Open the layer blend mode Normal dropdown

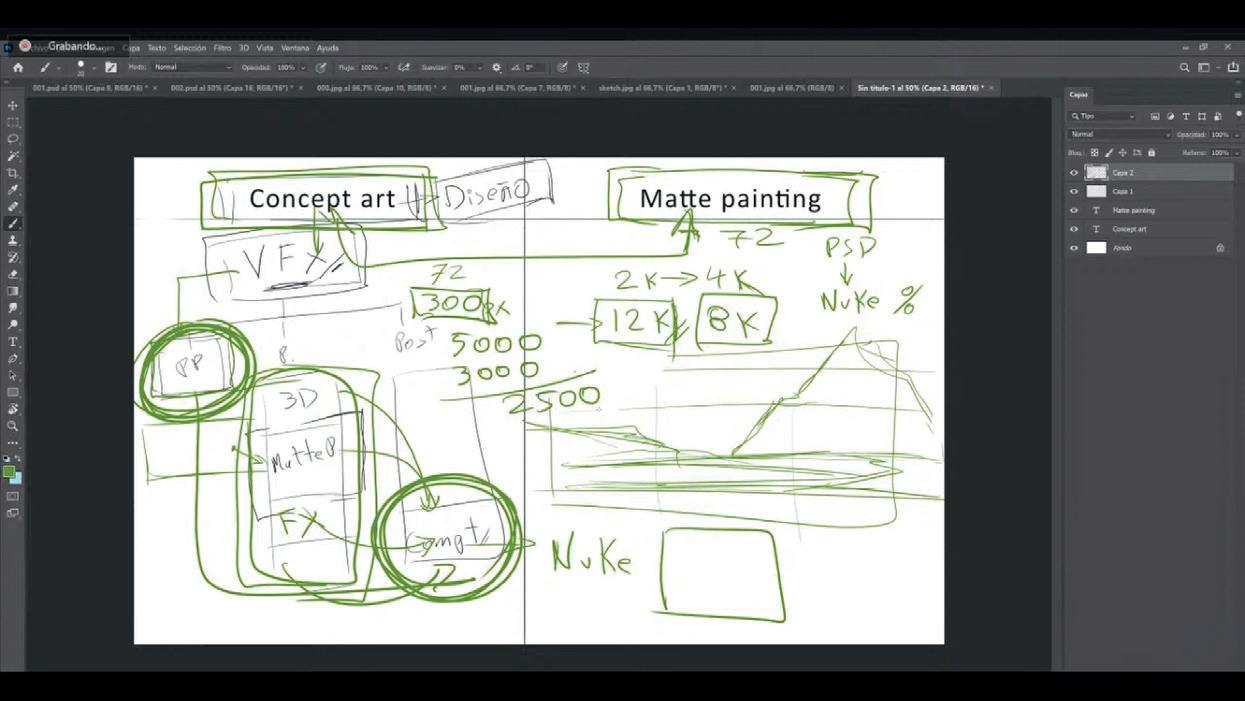click(x=1119, y=134)
